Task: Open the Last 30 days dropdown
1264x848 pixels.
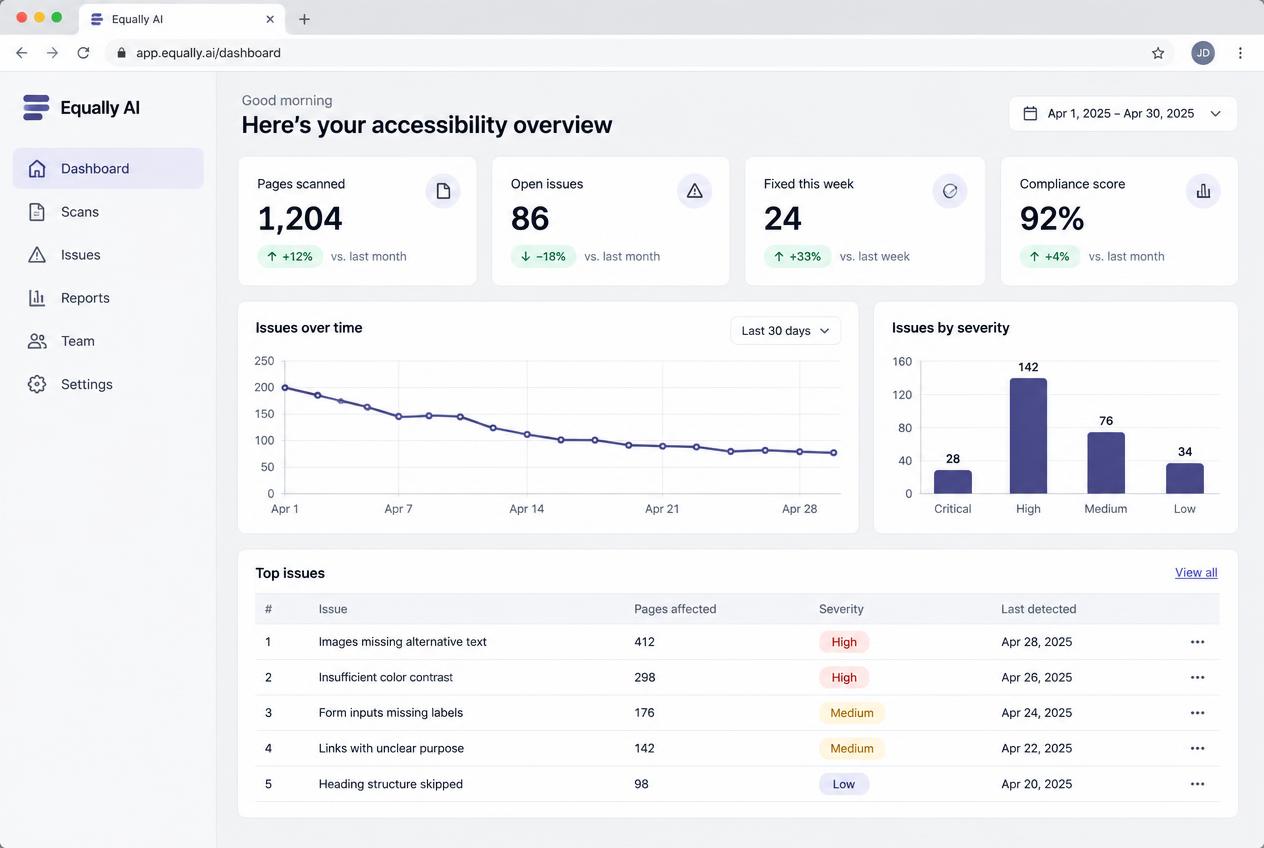Action: click(x=785, y=330)
